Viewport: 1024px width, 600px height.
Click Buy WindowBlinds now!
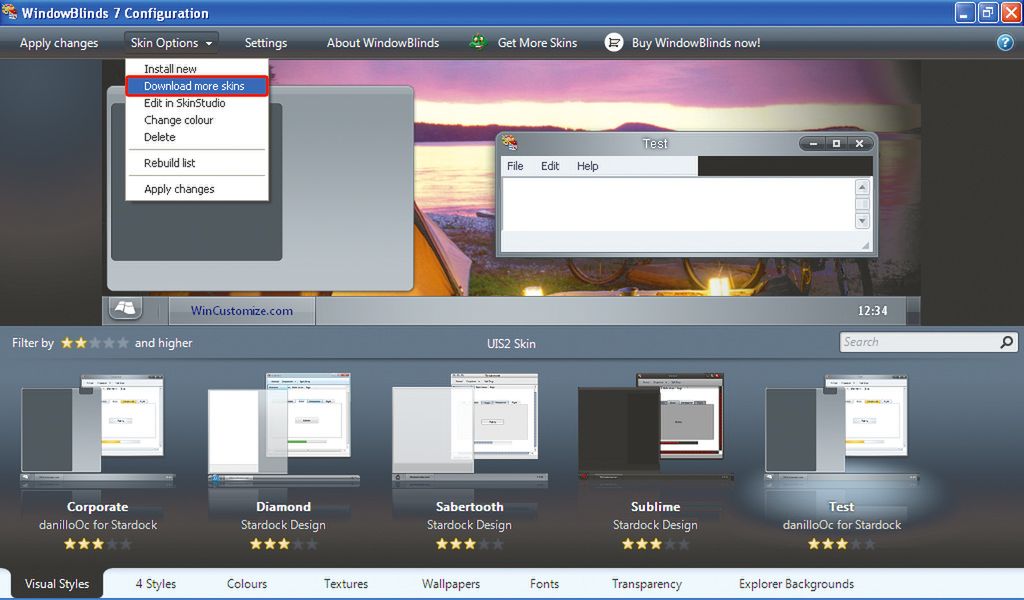point(696,43)
